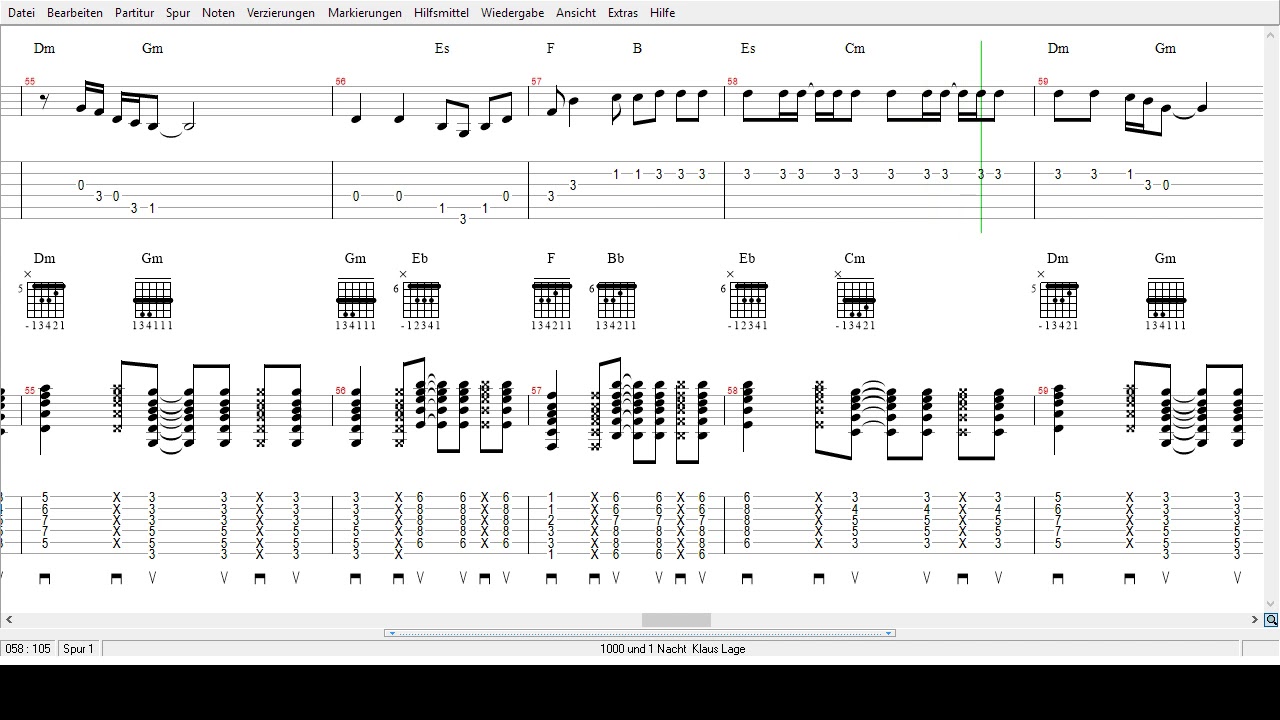Click the position readout 058 : 105
1280x720 pixels.
(x=28, y=649)
